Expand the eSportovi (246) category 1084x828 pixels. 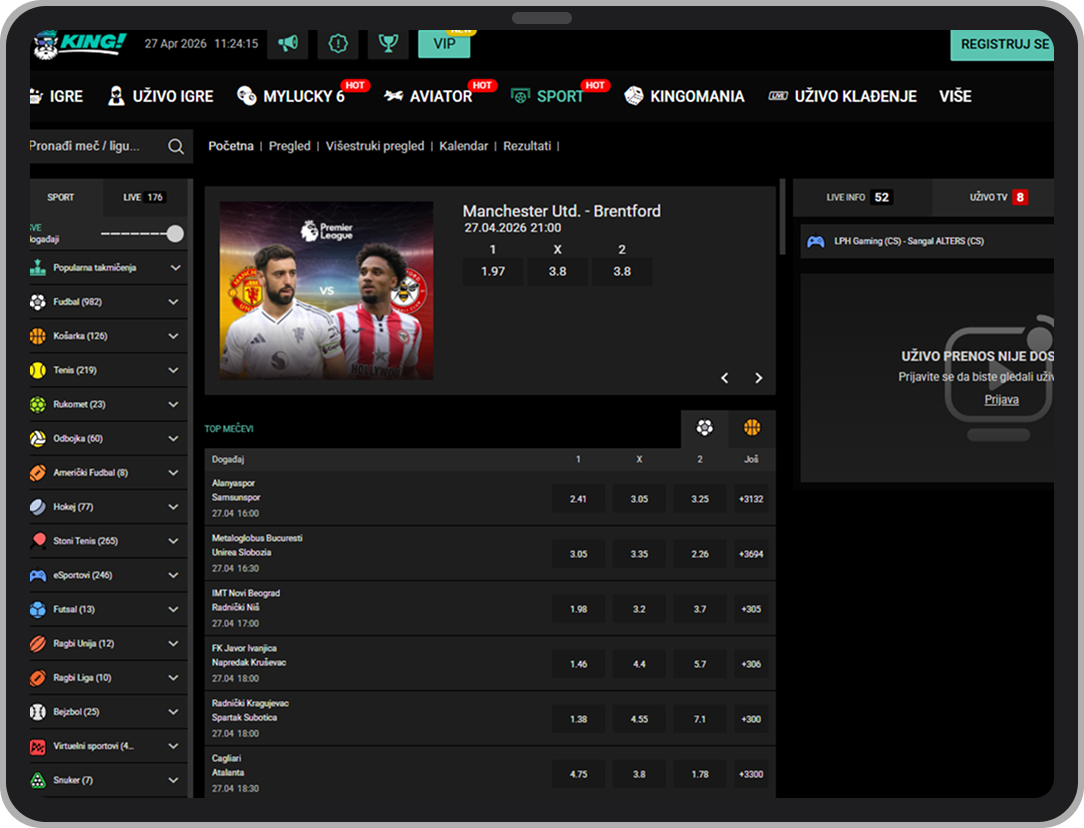[174, 575]
